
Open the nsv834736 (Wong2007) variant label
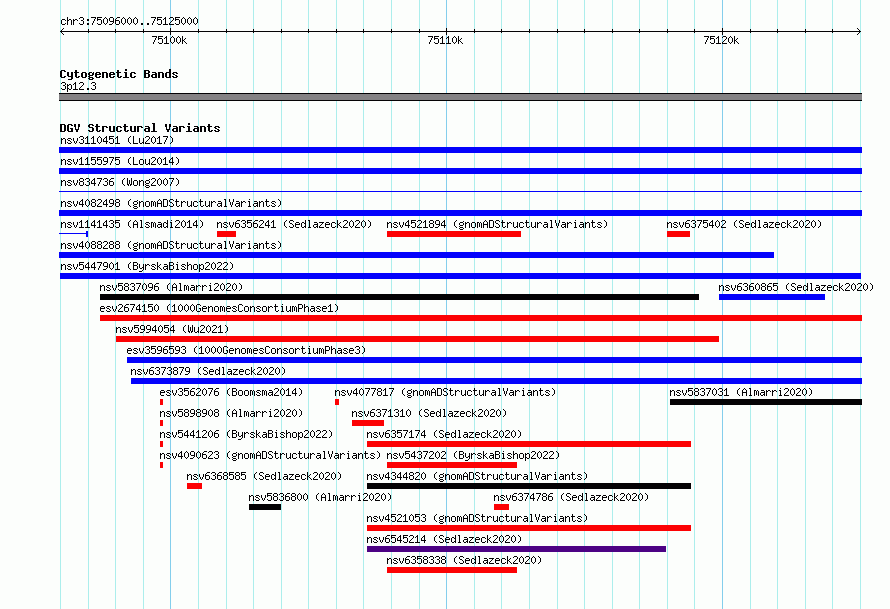tap(120, 182)
